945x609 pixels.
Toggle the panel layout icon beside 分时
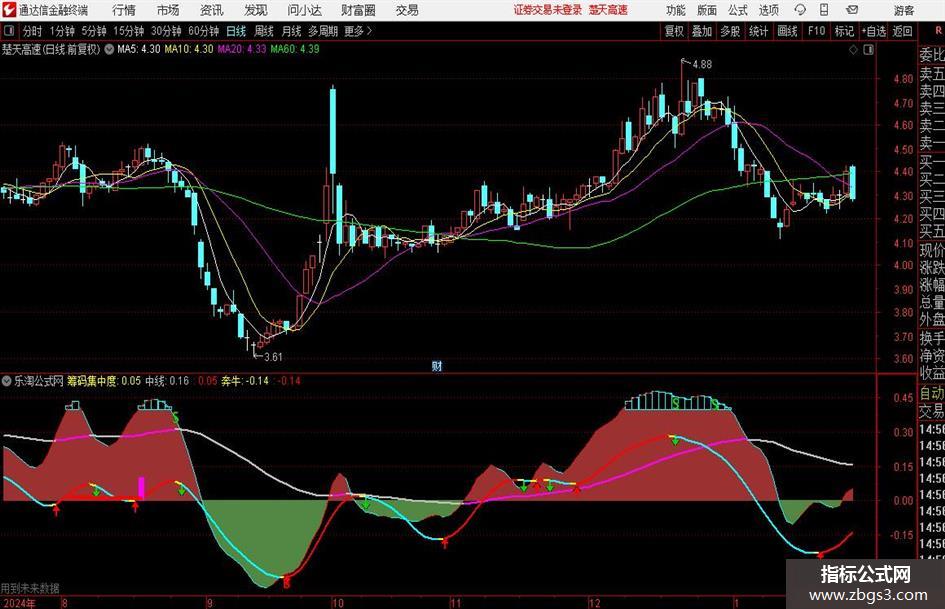(x=9, y=31)
